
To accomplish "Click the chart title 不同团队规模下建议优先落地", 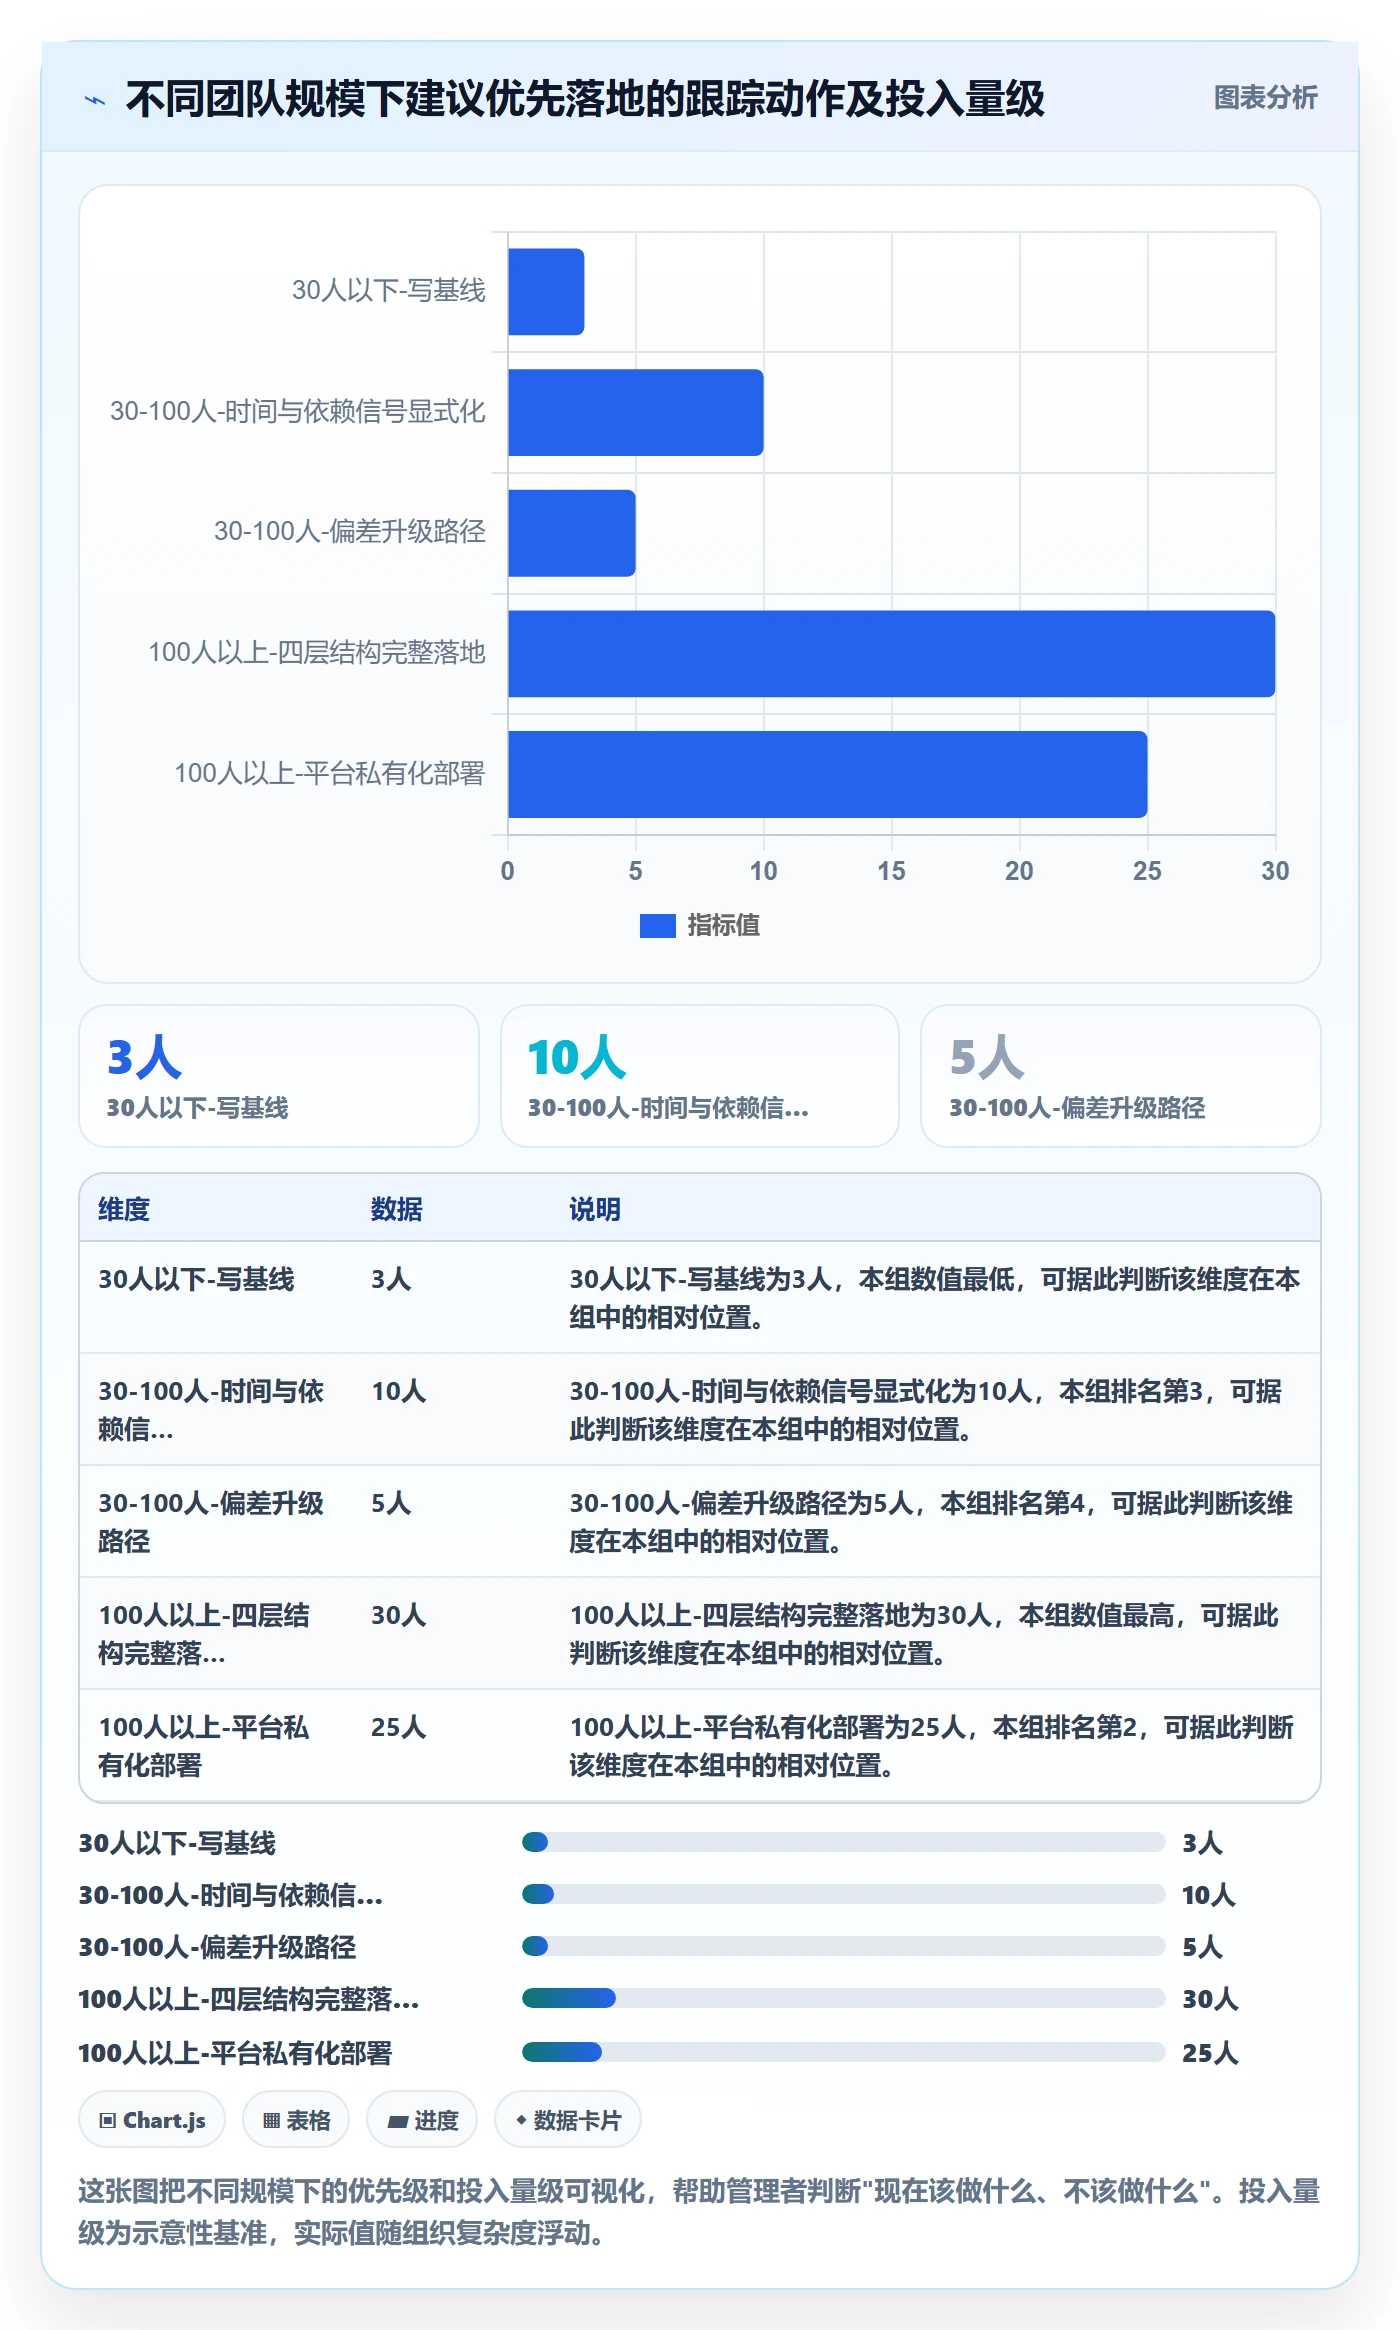I will pos(585,99).
